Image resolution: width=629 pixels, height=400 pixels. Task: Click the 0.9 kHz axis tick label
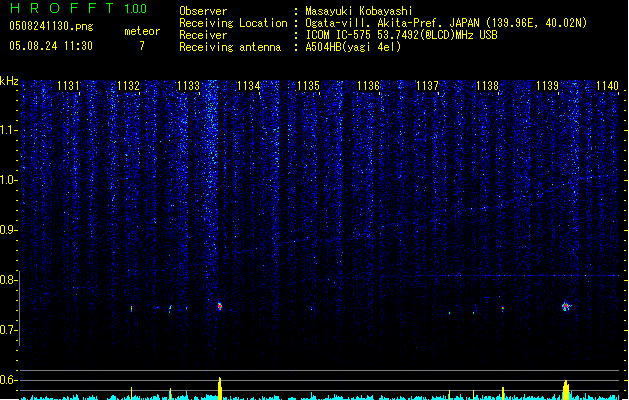click(x=8, y=230)
